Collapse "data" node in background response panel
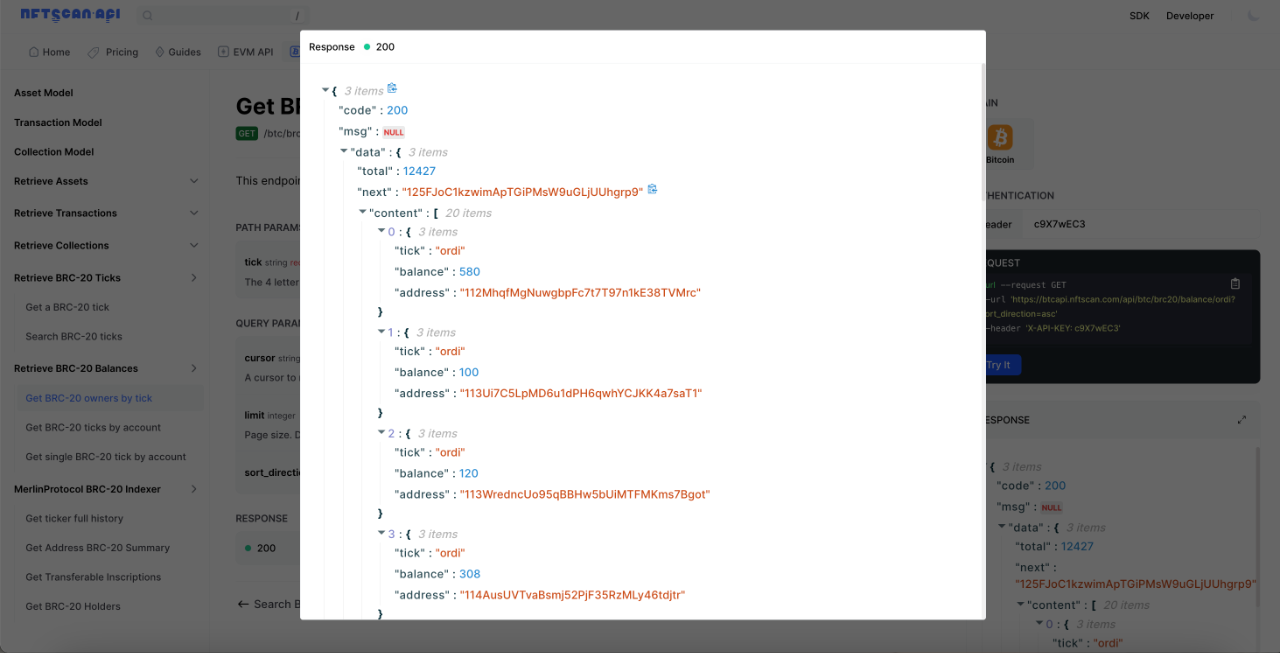This screenshot has width=1280, height=653. tap(1002, 527)
